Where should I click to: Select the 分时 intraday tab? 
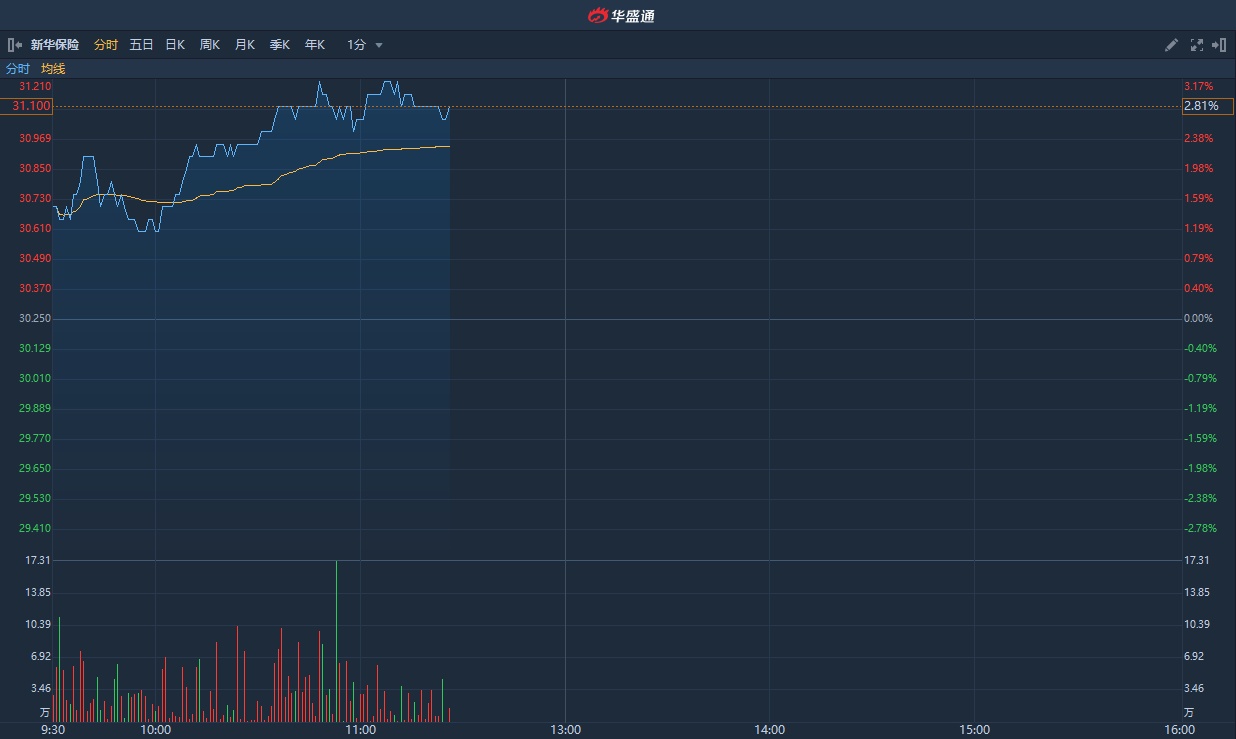click(105, 45)
